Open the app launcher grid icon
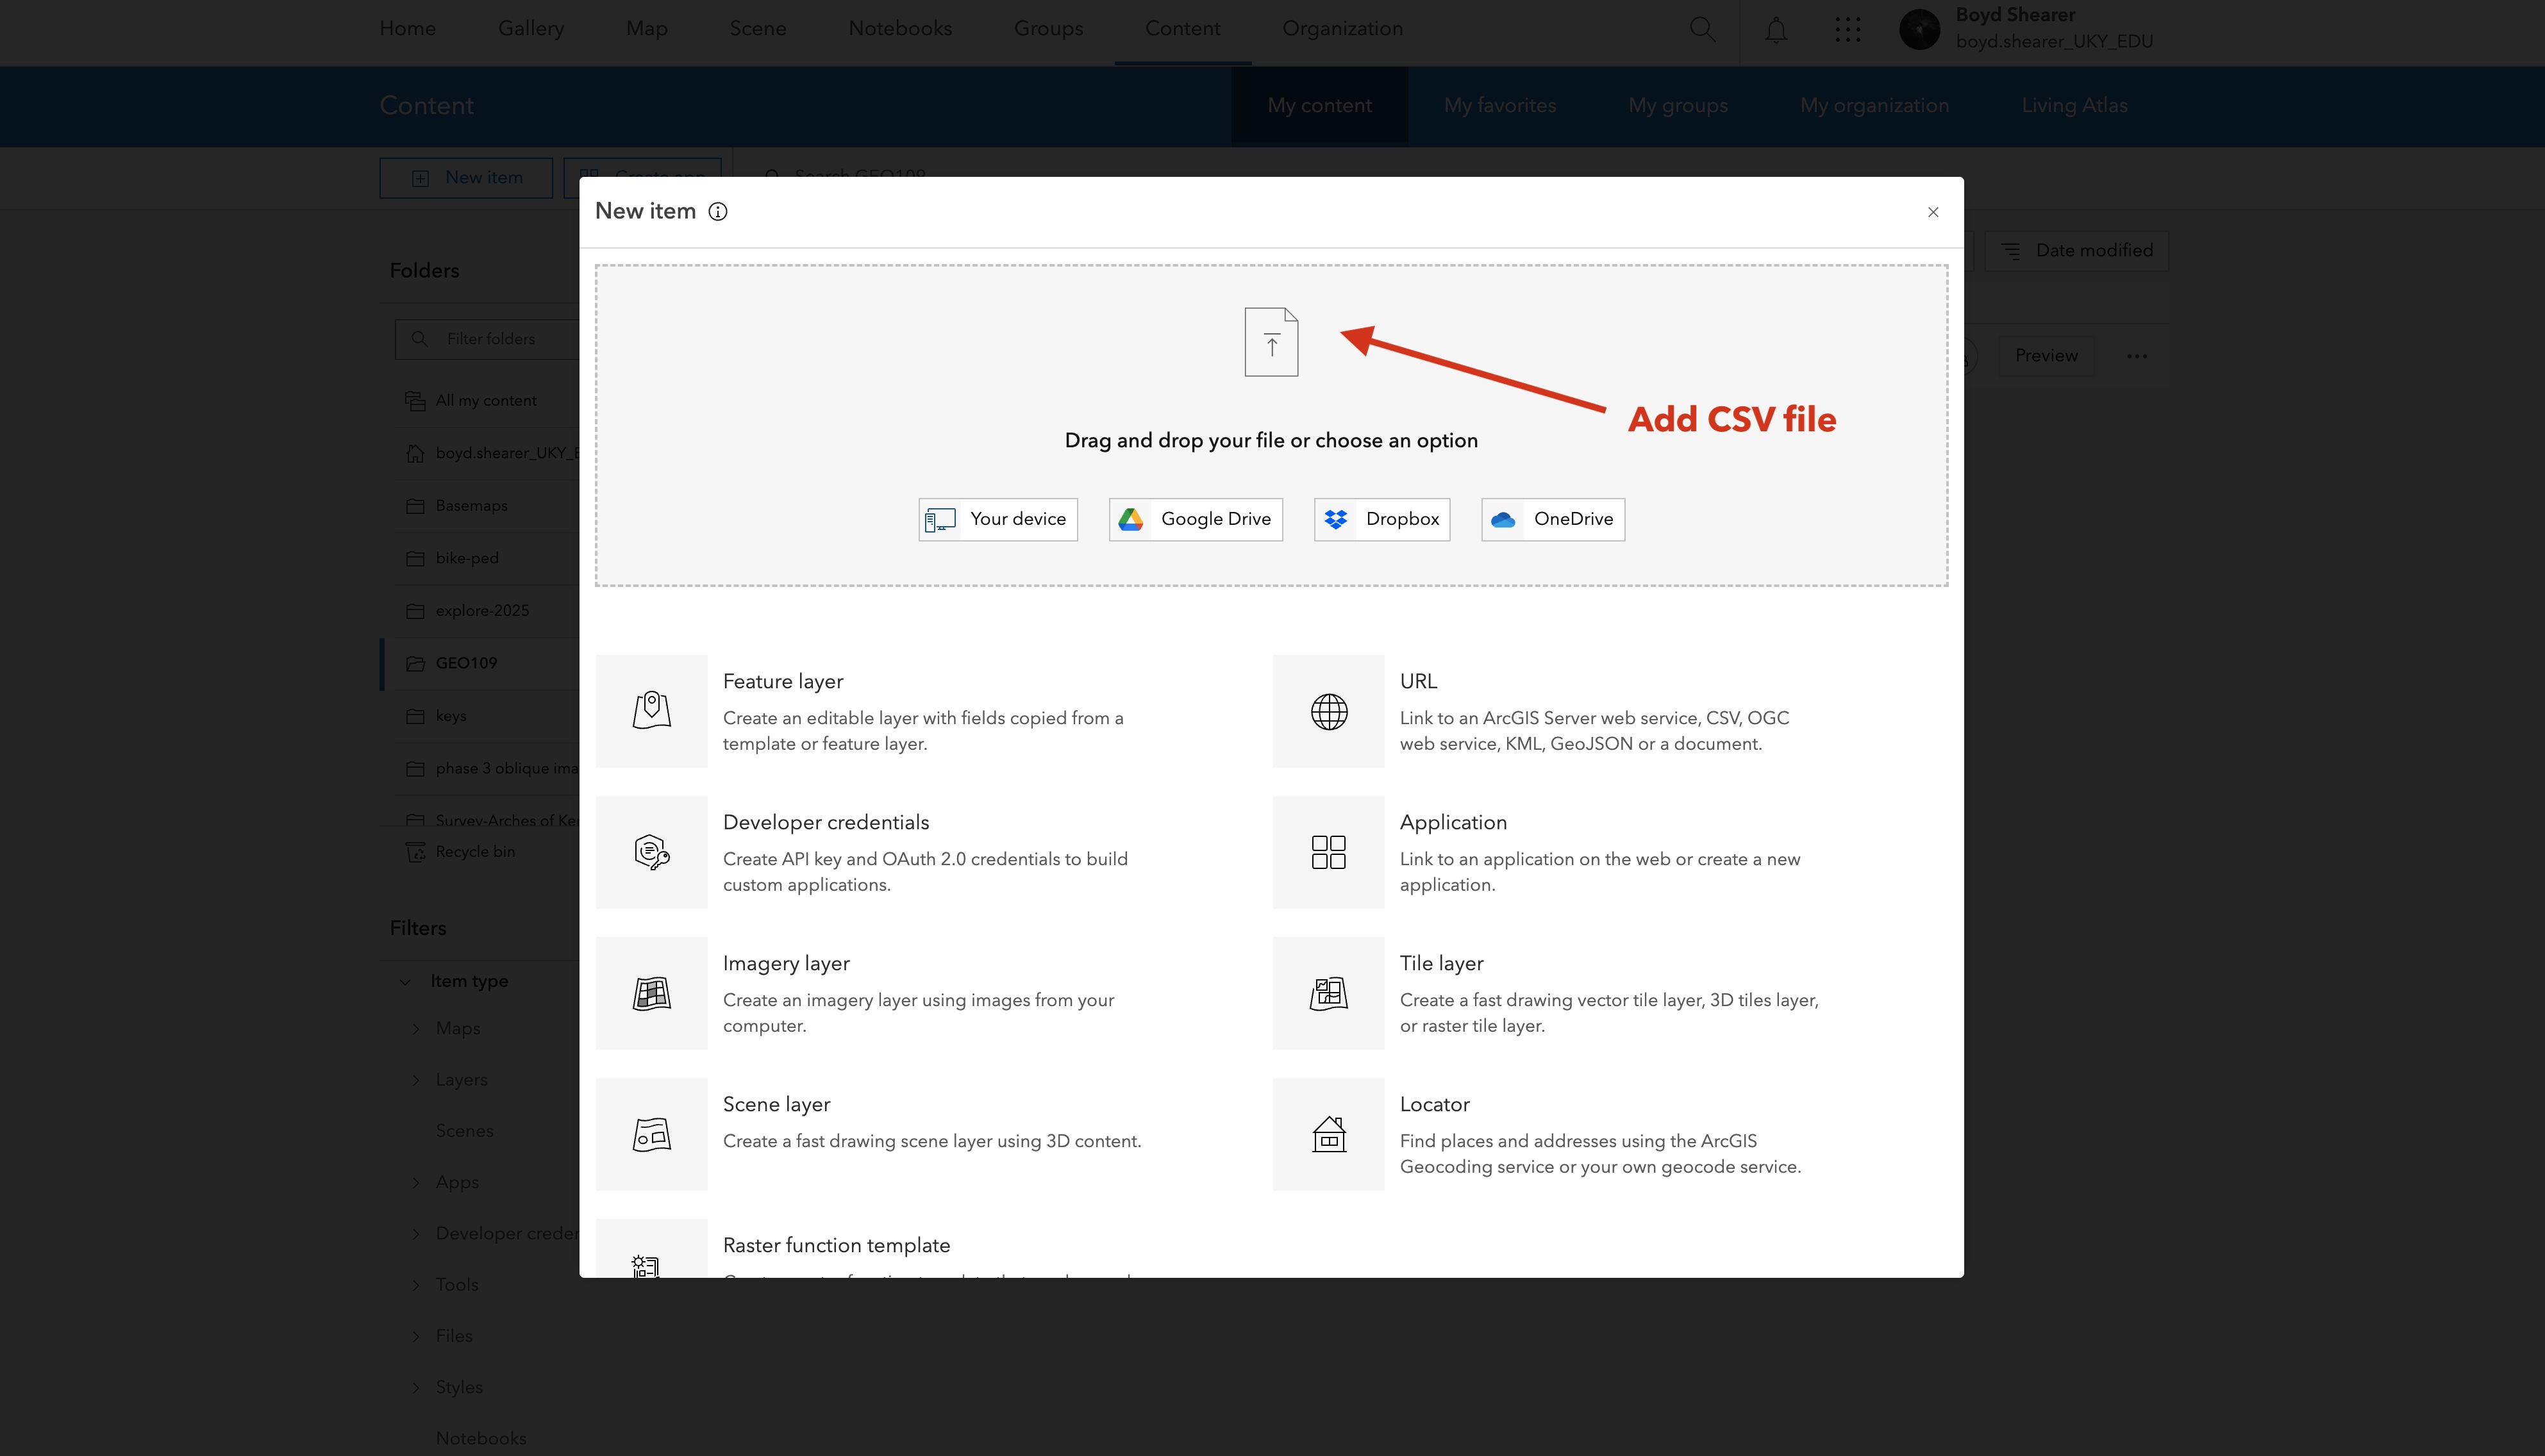Viewport: 2545px width, 1456px height. point(1848,29)
